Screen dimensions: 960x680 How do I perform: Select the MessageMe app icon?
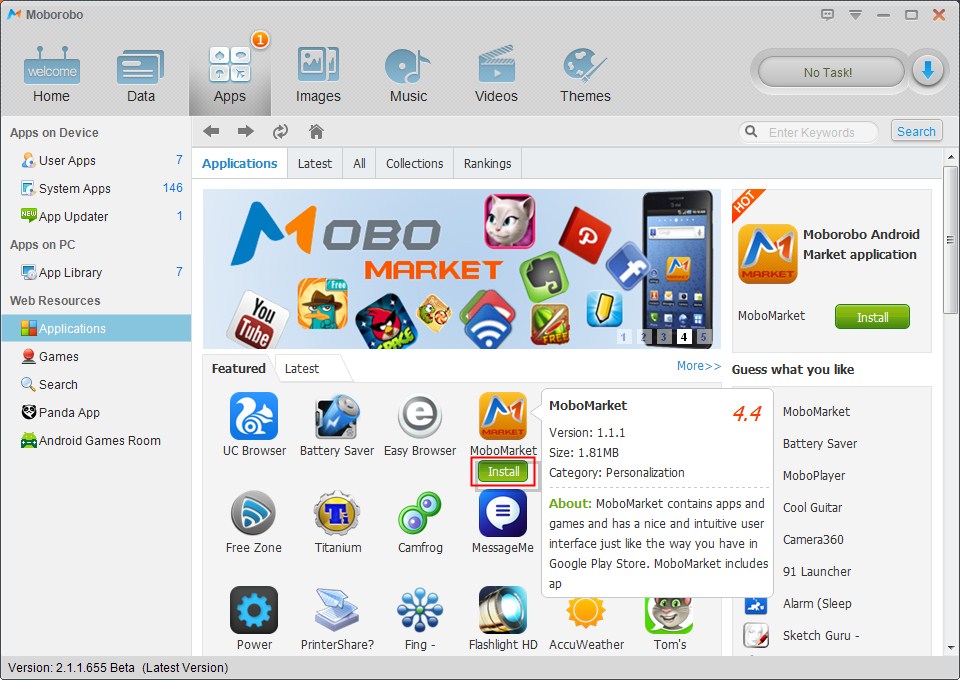click(x=503, y=513)
